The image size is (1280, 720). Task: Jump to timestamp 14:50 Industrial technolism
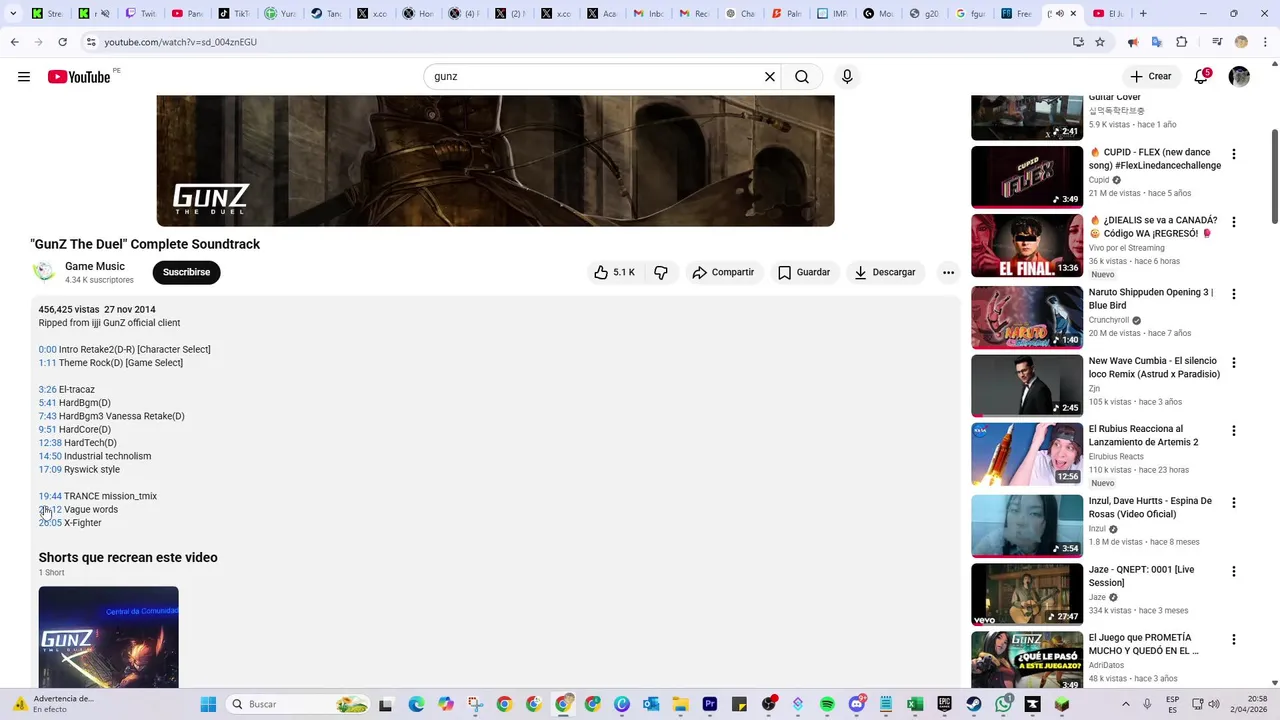click(50, 456)
